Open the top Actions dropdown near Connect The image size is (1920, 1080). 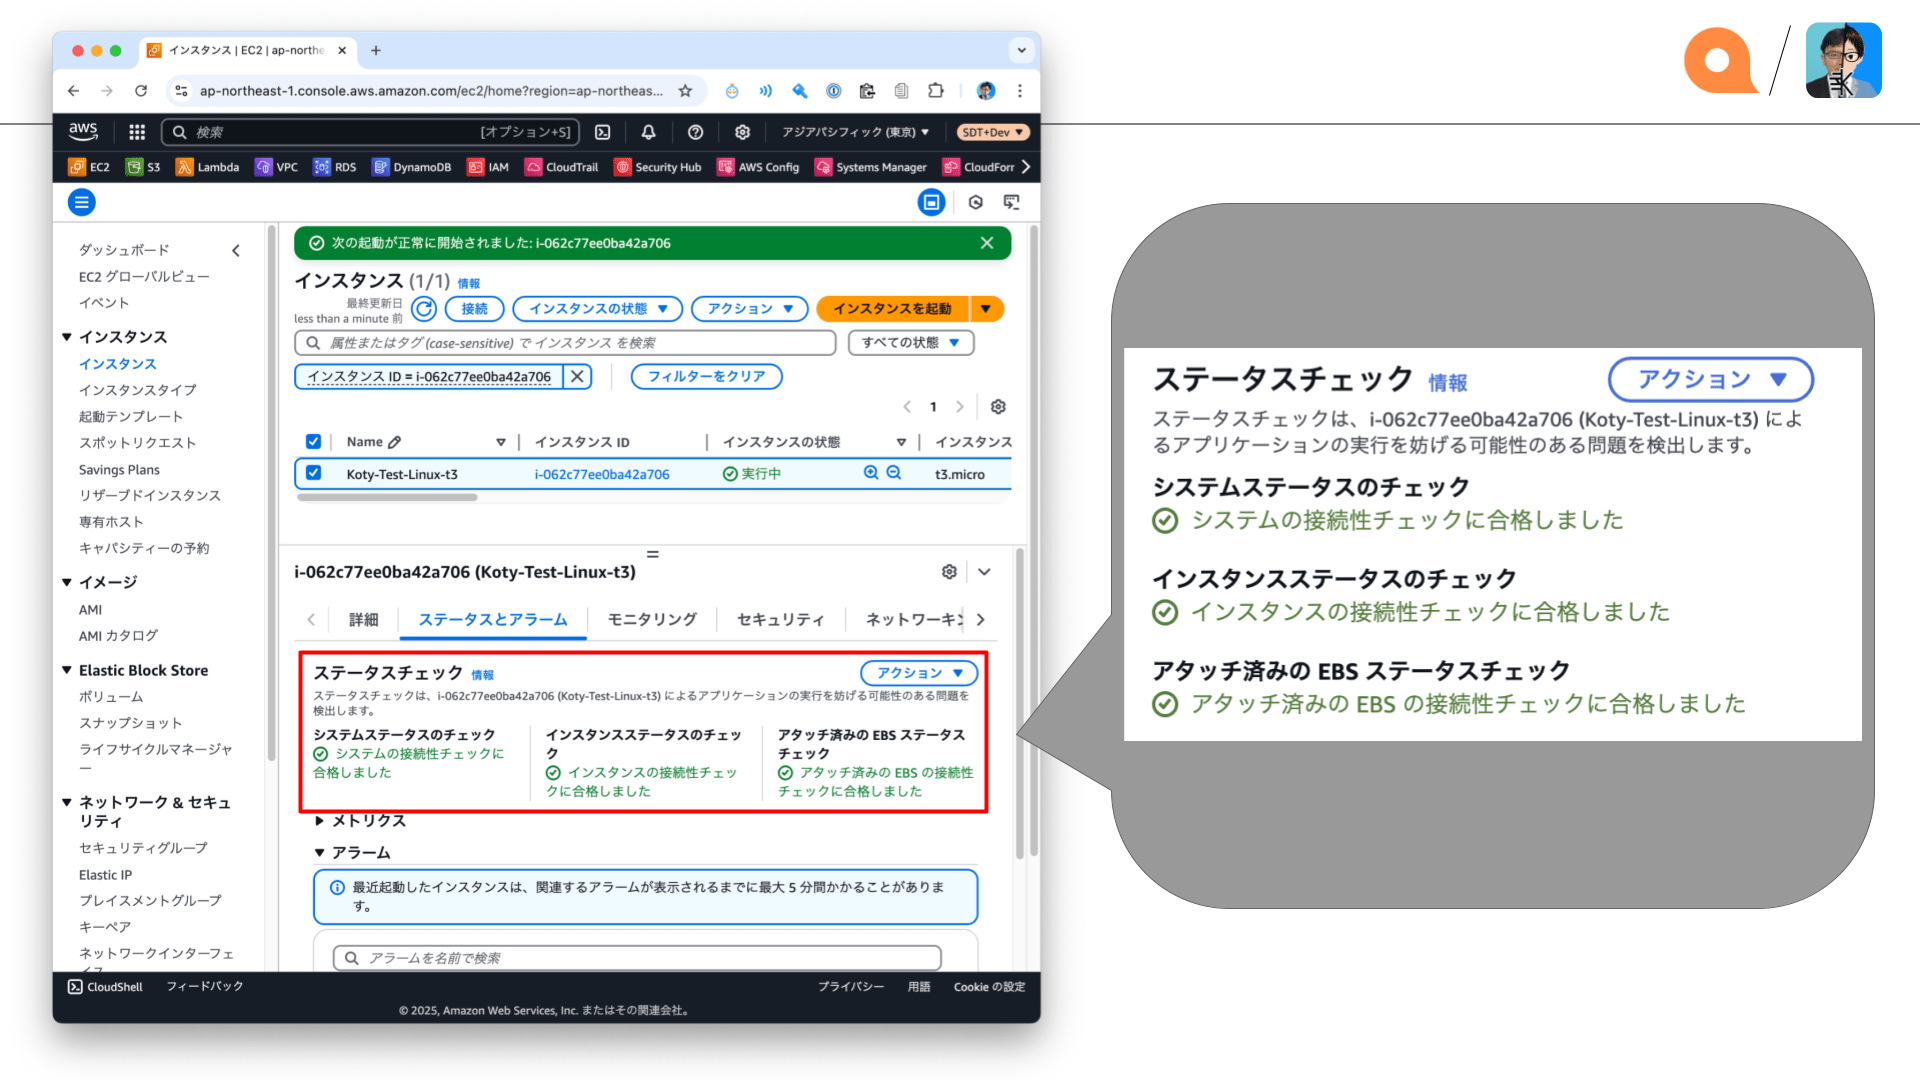750,309
